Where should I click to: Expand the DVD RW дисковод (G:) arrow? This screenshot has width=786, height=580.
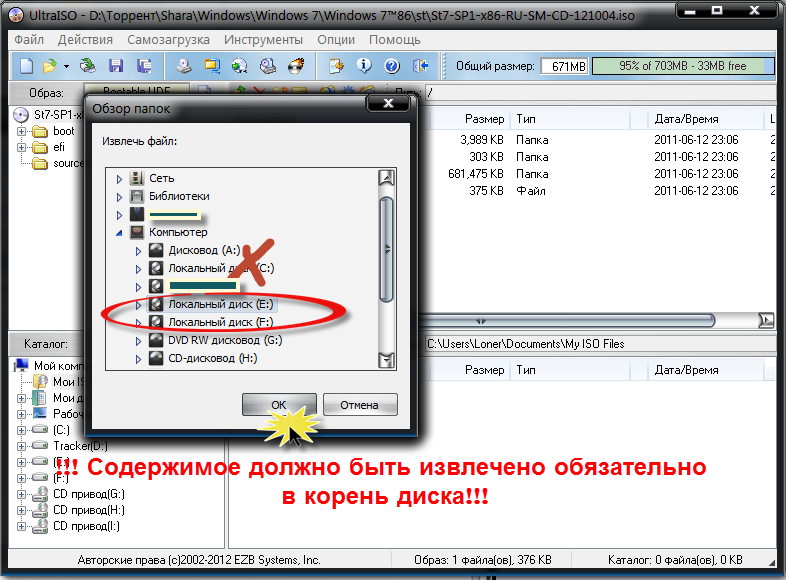coord(138,341)
